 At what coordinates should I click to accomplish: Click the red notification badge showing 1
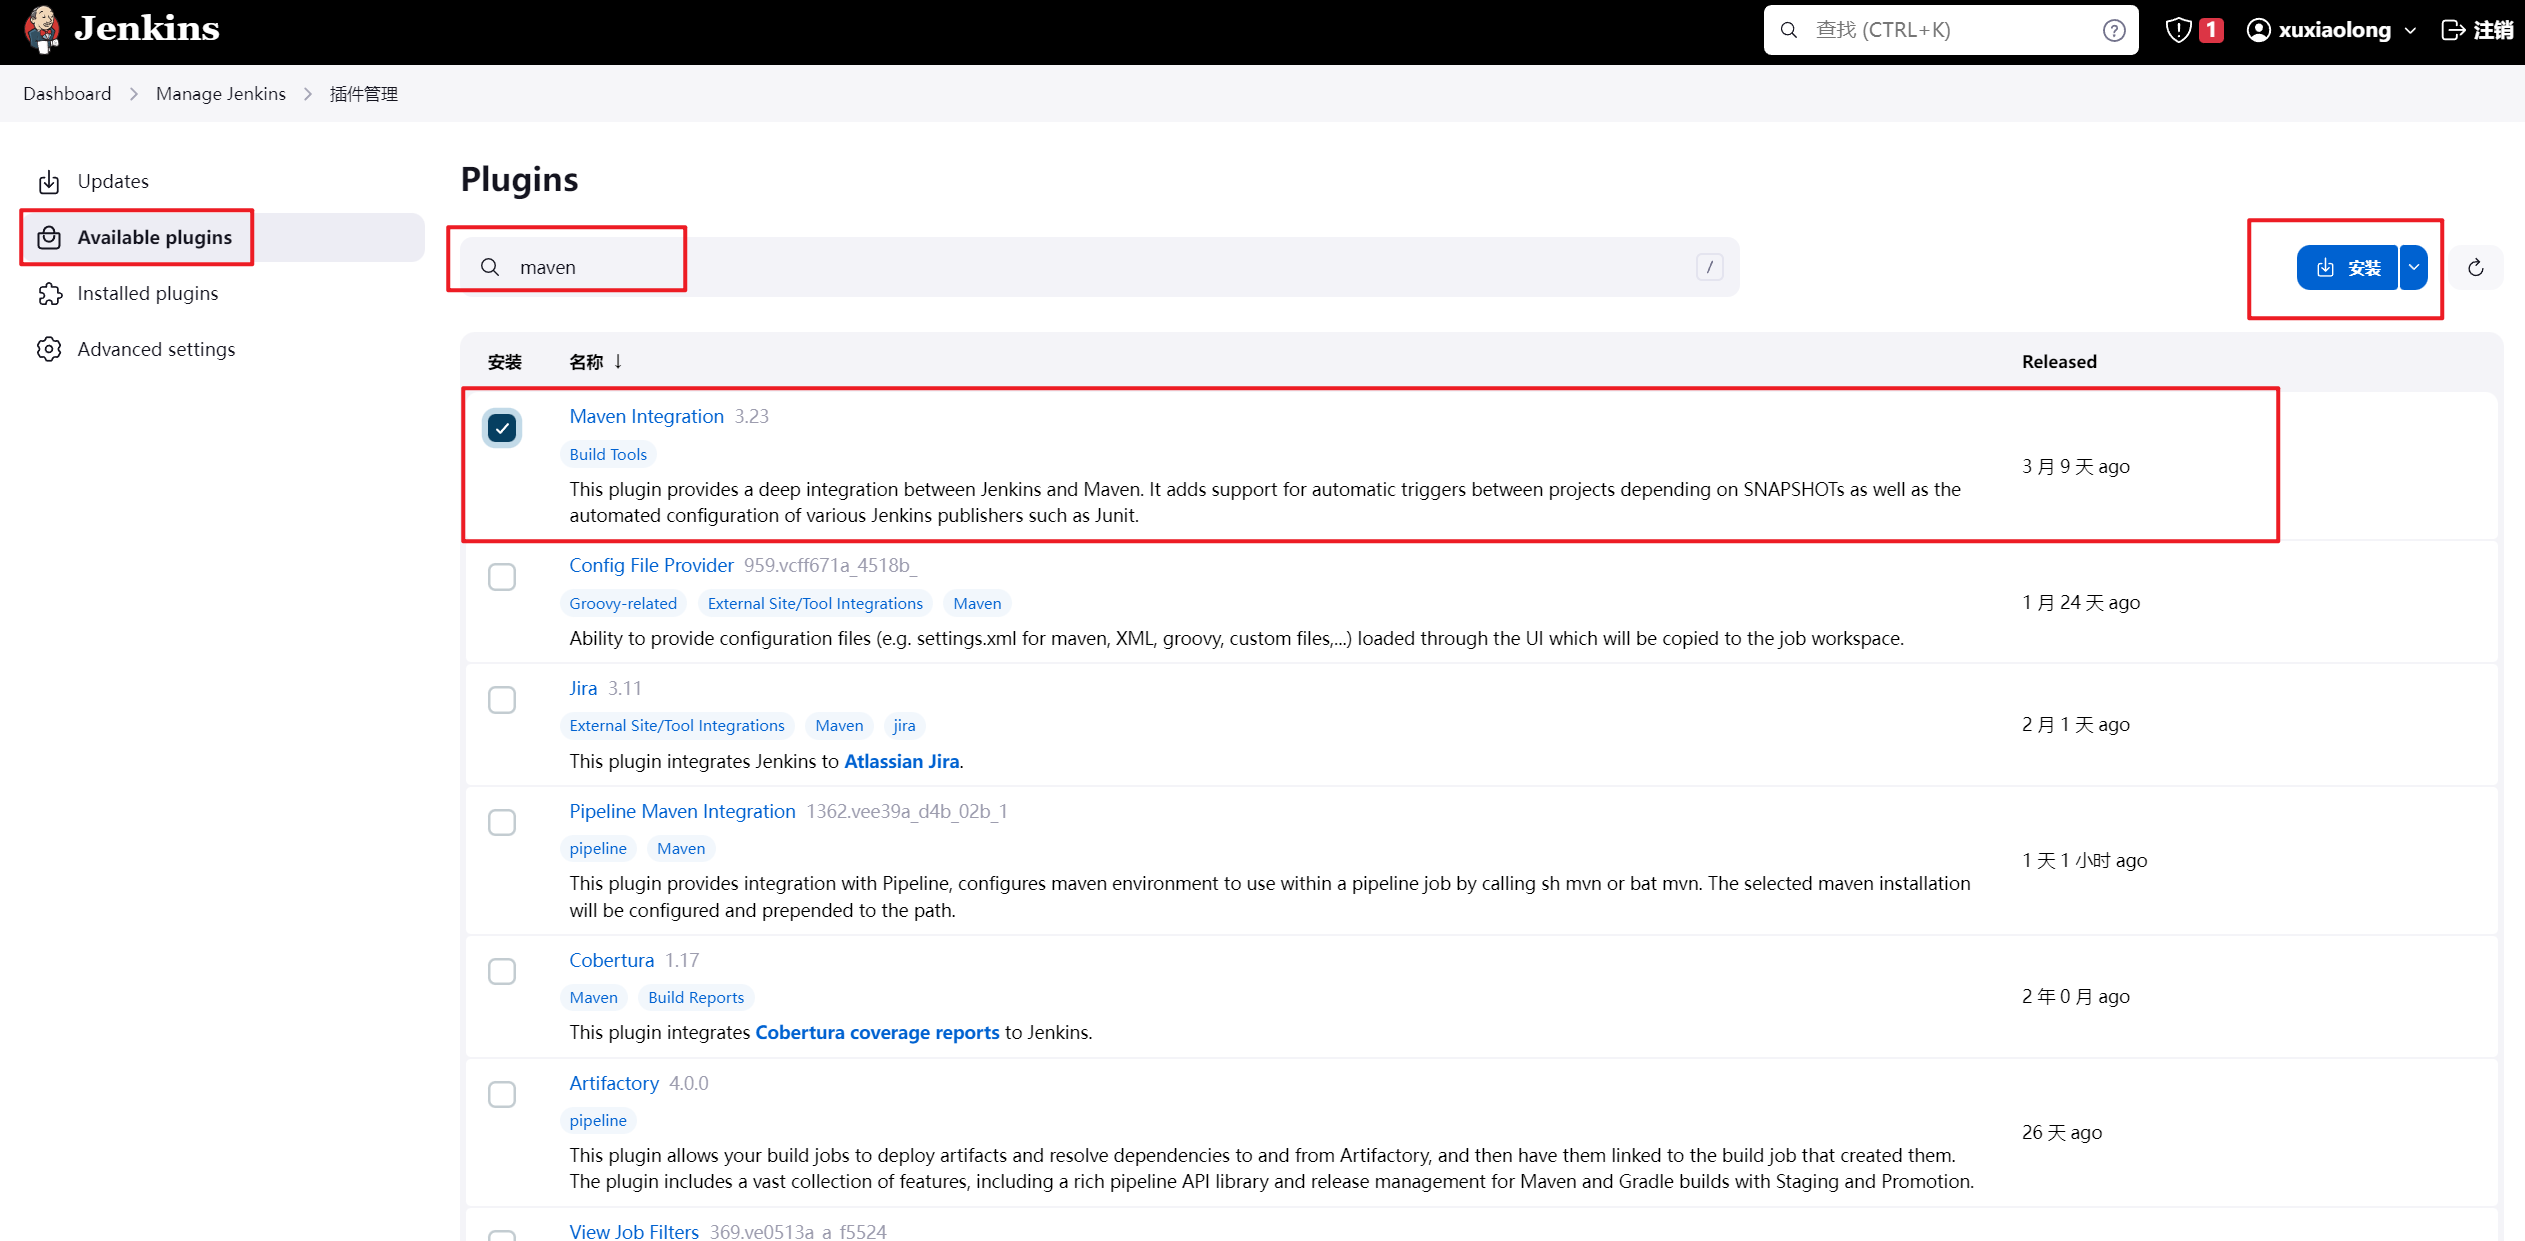tap(2211, 30)
